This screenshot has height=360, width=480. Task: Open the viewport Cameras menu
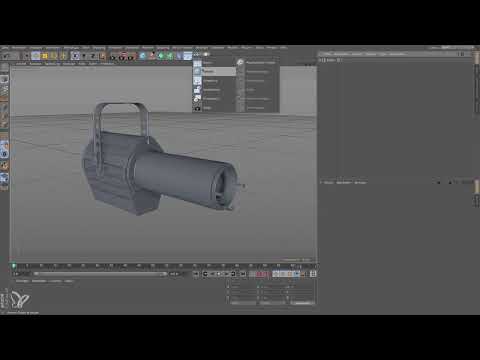[x=36, y=63]
